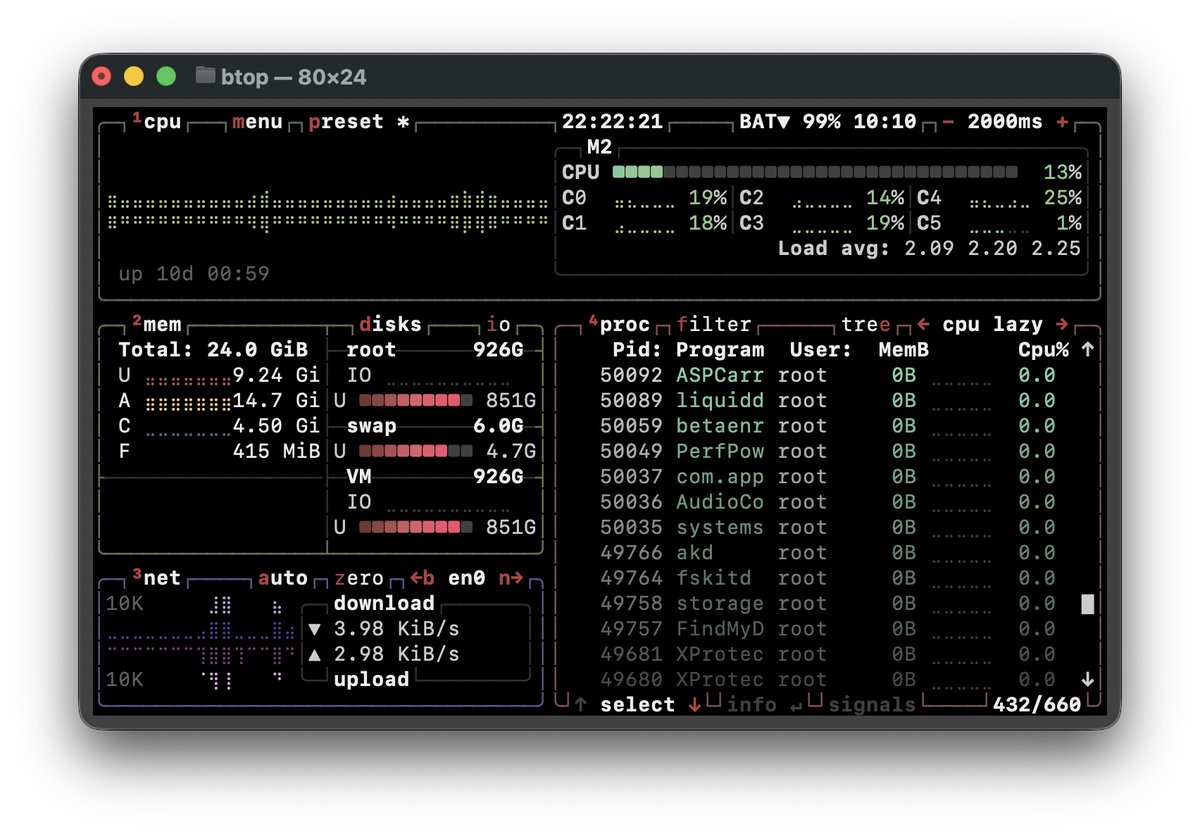Open the signals menu for a process

[x=872, y=704]
